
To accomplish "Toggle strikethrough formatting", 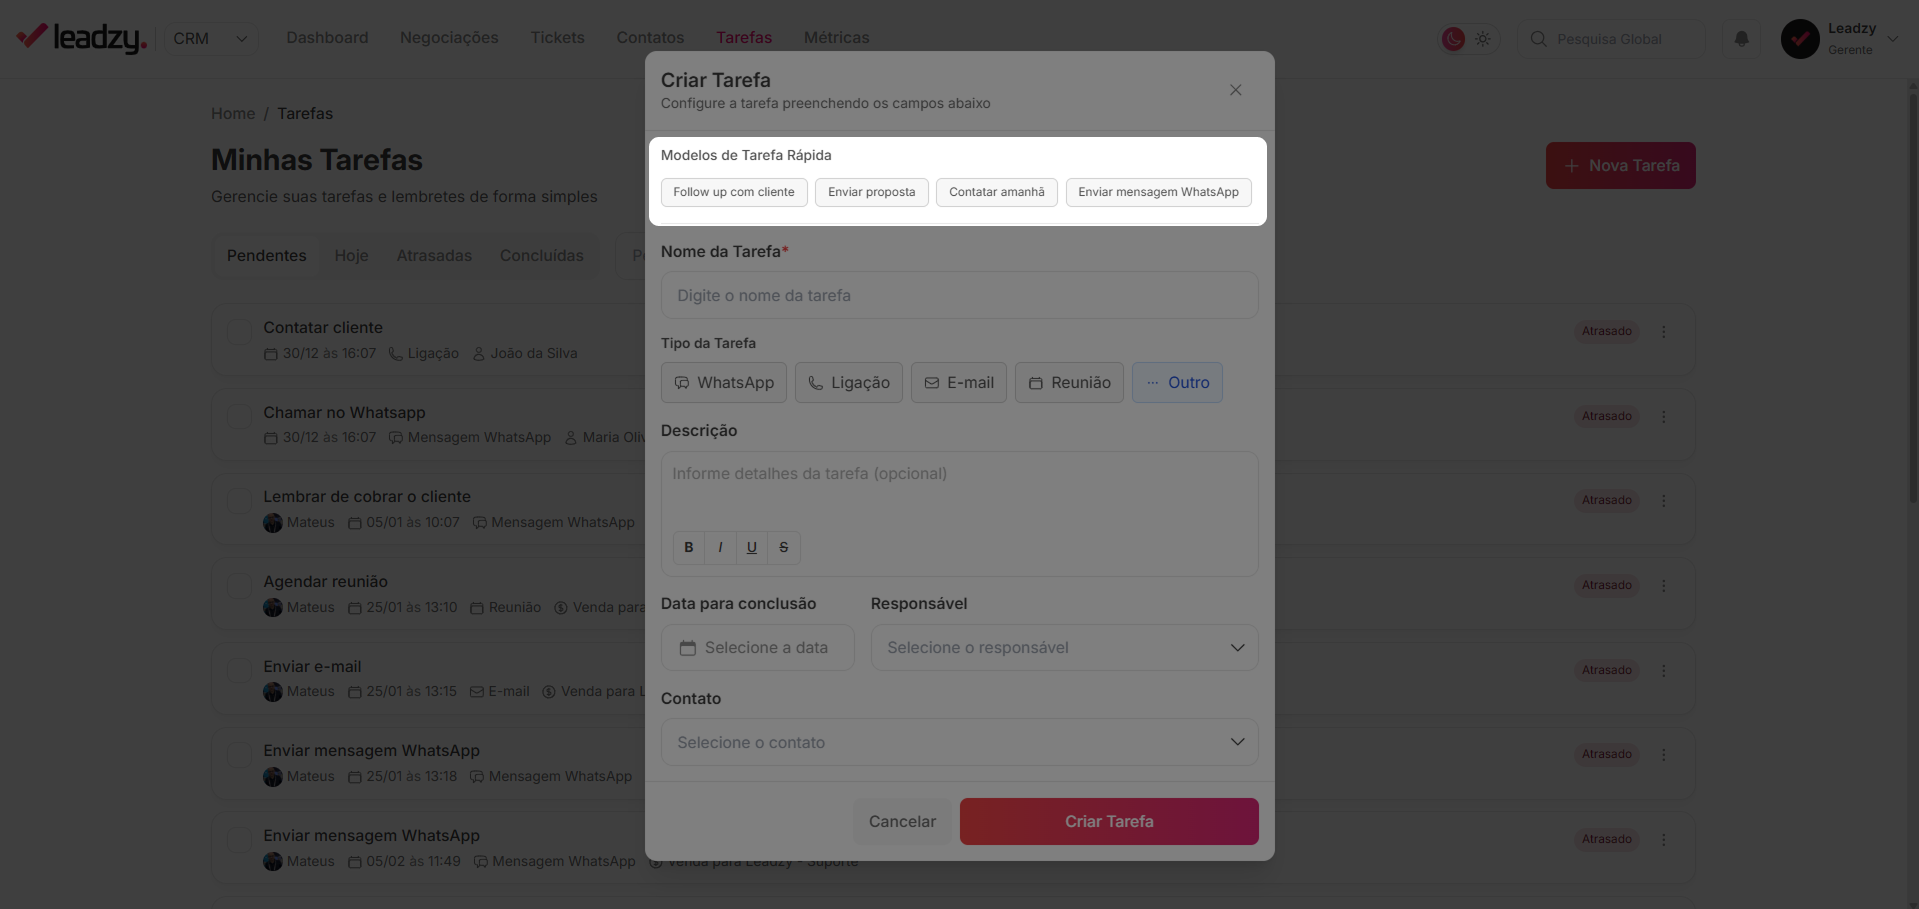I will (784, 547).
